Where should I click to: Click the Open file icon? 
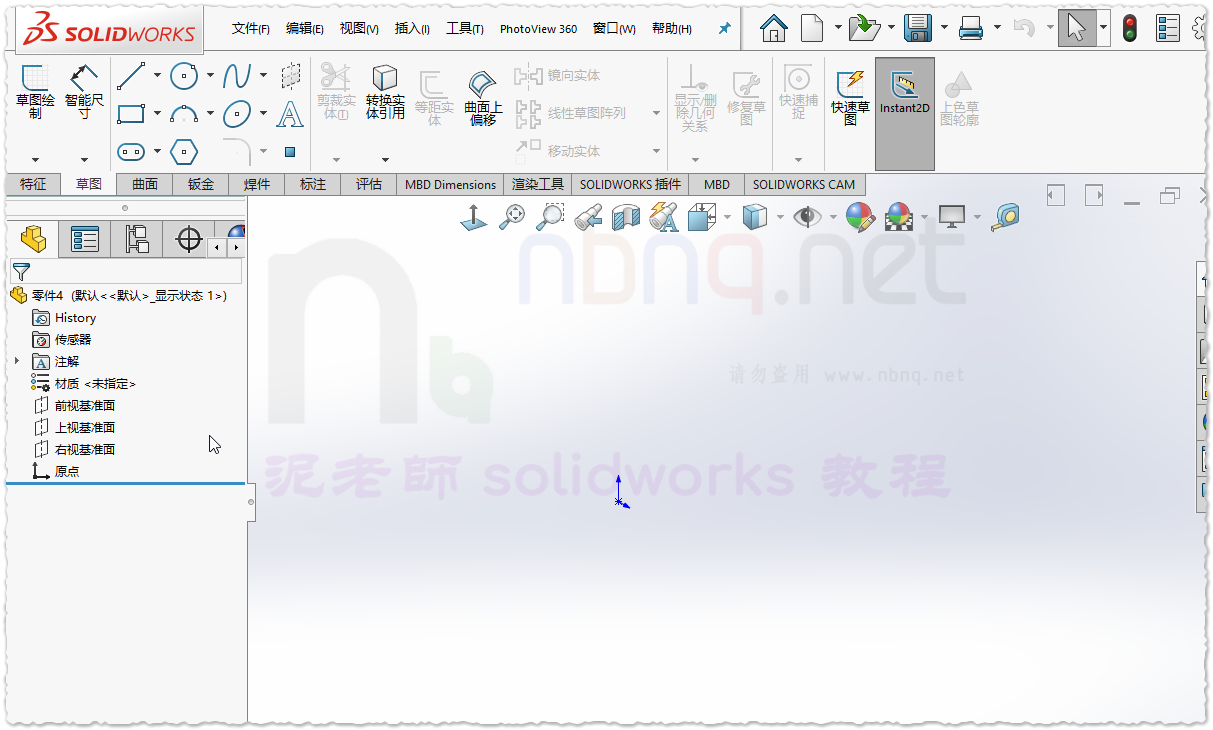(864, 28)
